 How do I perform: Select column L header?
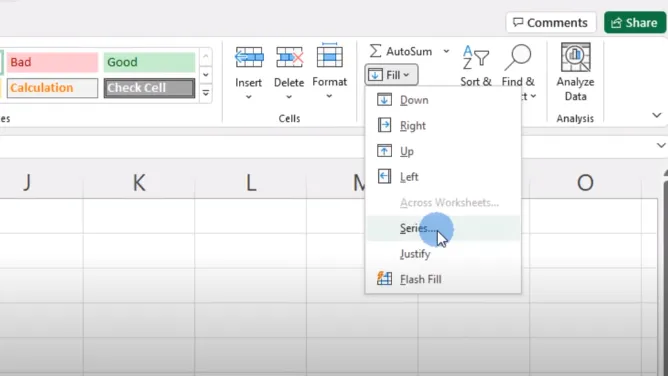click(x=250, y=183)
